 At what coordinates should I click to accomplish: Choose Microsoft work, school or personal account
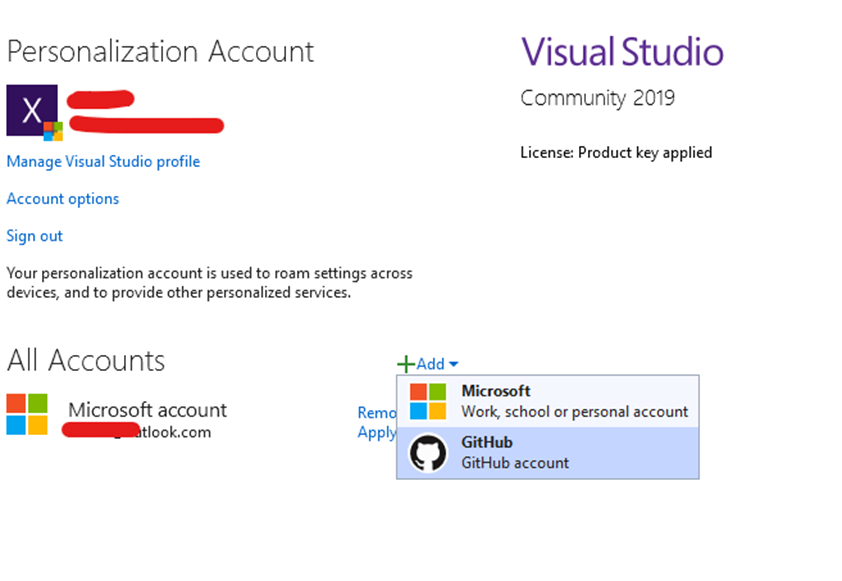tap(548, 401)
